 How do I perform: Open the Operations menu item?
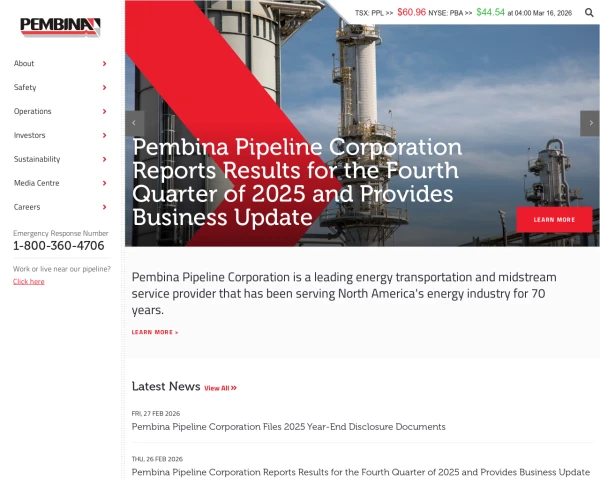[33, 111]
